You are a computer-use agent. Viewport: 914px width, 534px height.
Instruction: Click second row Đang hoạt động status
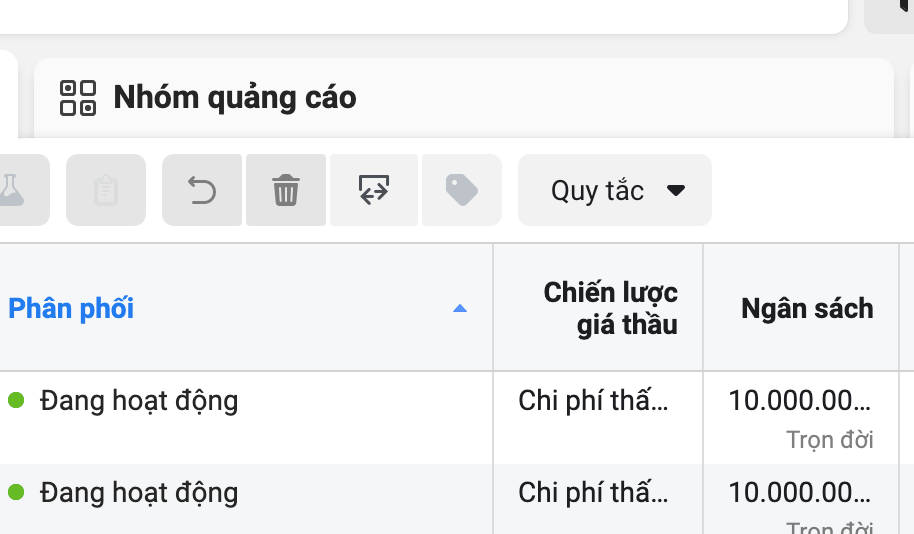pos(139,493)
